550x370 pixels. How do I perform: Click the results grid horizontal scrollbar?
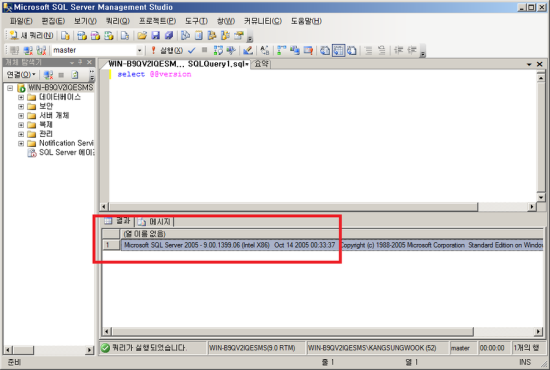(323, 331)
